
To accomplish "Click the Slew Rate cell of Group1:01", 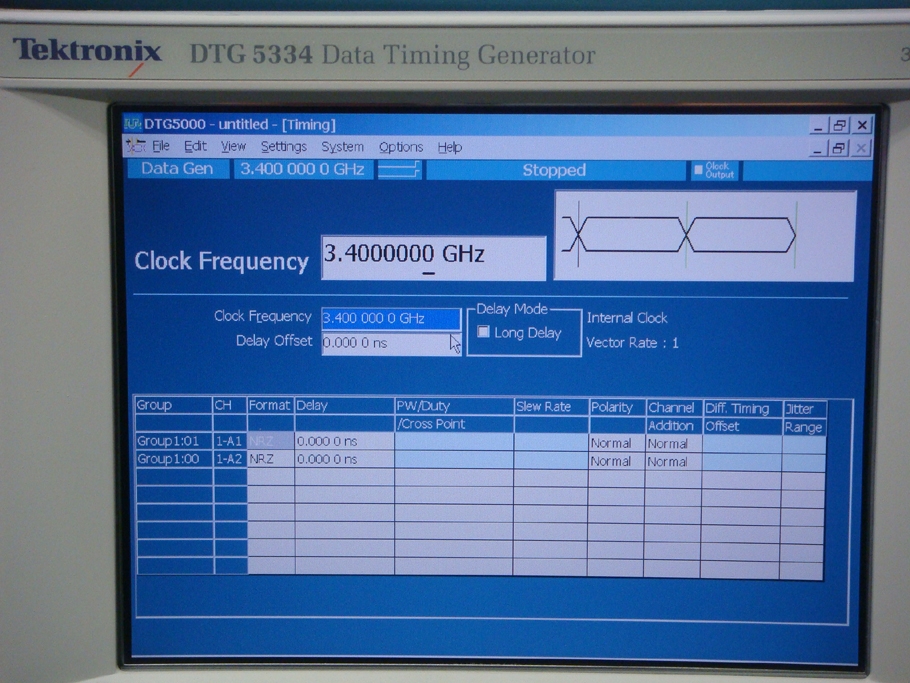I will 551,443.
